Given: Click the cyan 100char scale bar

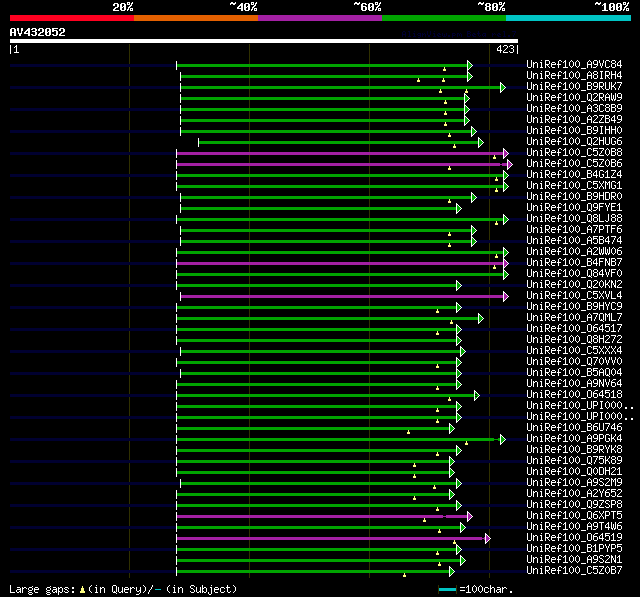Looking at the screenshot, I should [x=447, y=590].
